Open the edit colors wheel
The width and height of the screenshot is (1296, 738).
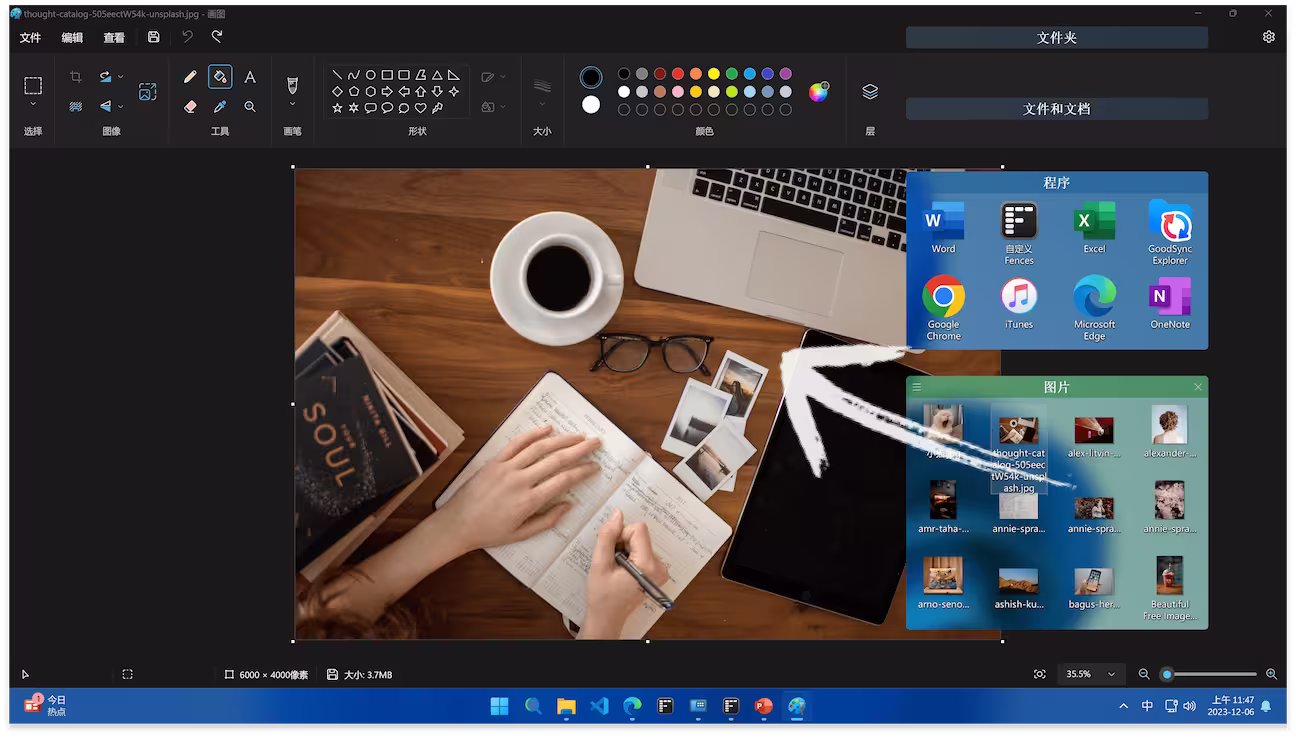pyautogui.click(x=818, y=92)
